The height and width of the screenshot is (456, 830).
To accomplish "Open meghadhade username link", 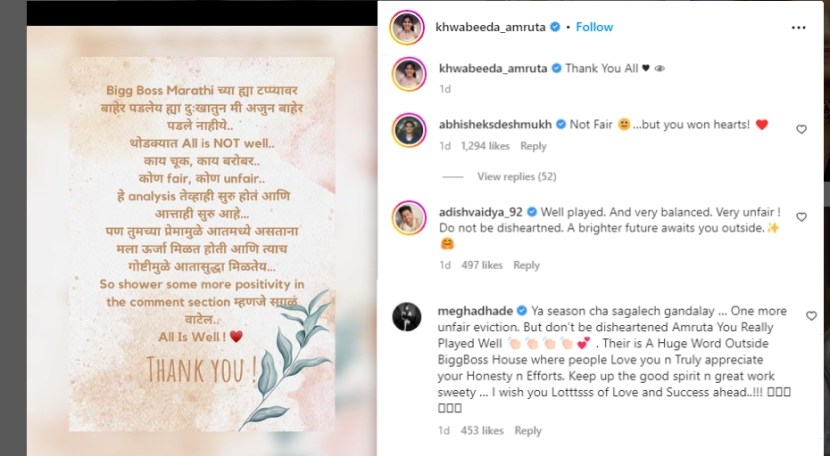I will click(x=475, y=311).
